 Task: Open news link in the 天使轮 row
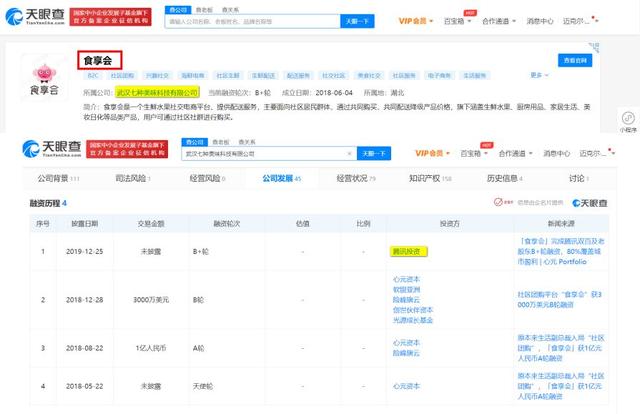click(x=561, y=386)
